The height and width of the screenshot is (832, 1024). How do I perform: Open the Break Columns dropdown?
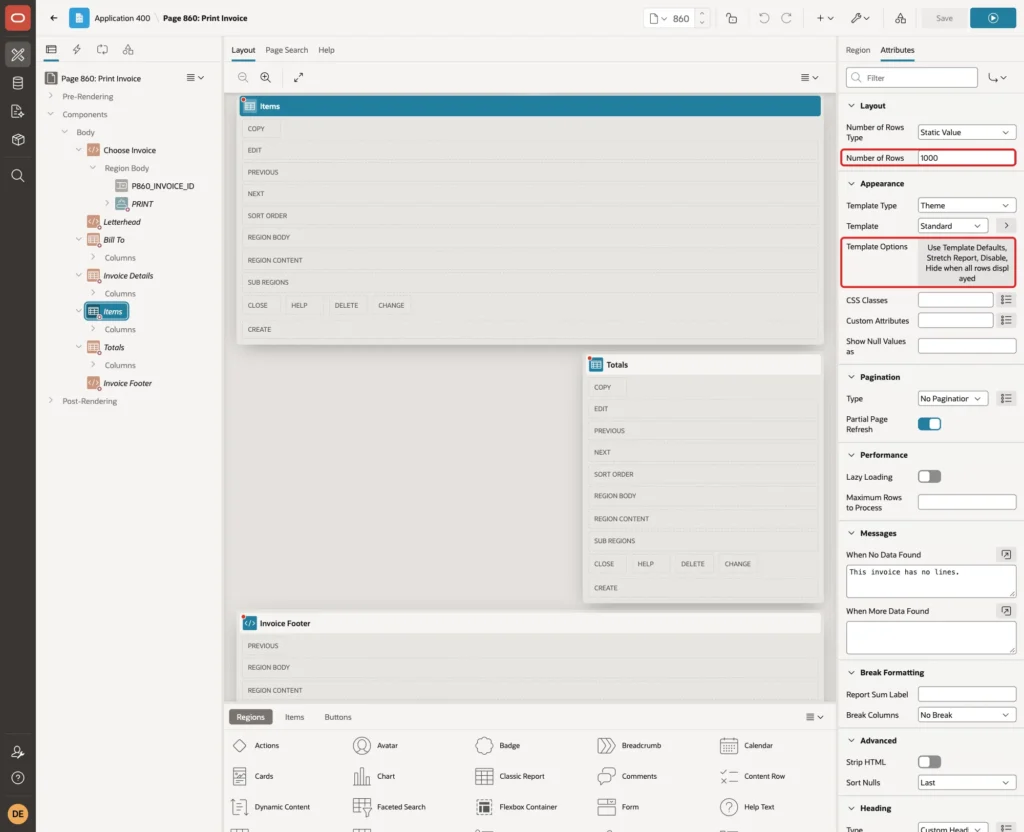(966, 715)
